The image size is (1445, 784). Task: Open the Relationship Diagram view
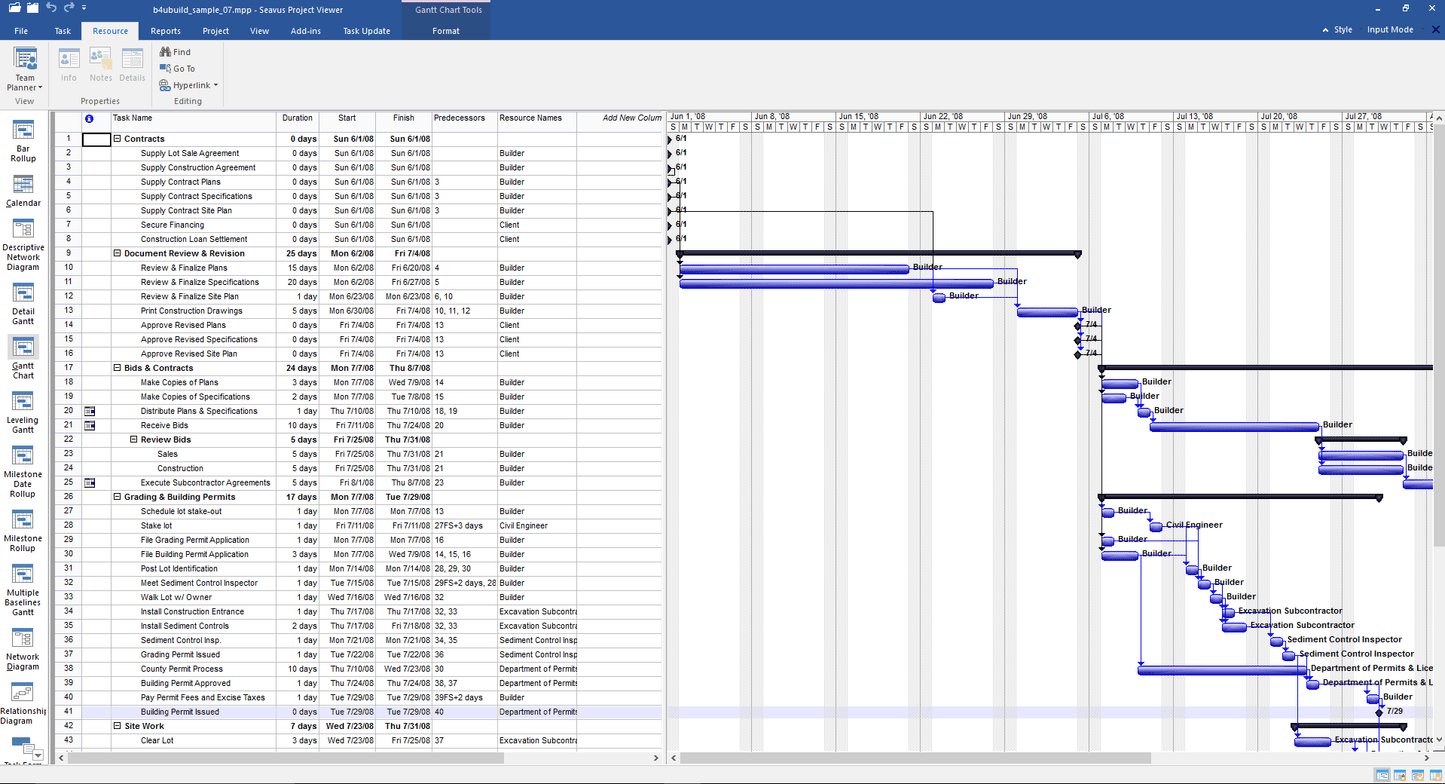22,701
